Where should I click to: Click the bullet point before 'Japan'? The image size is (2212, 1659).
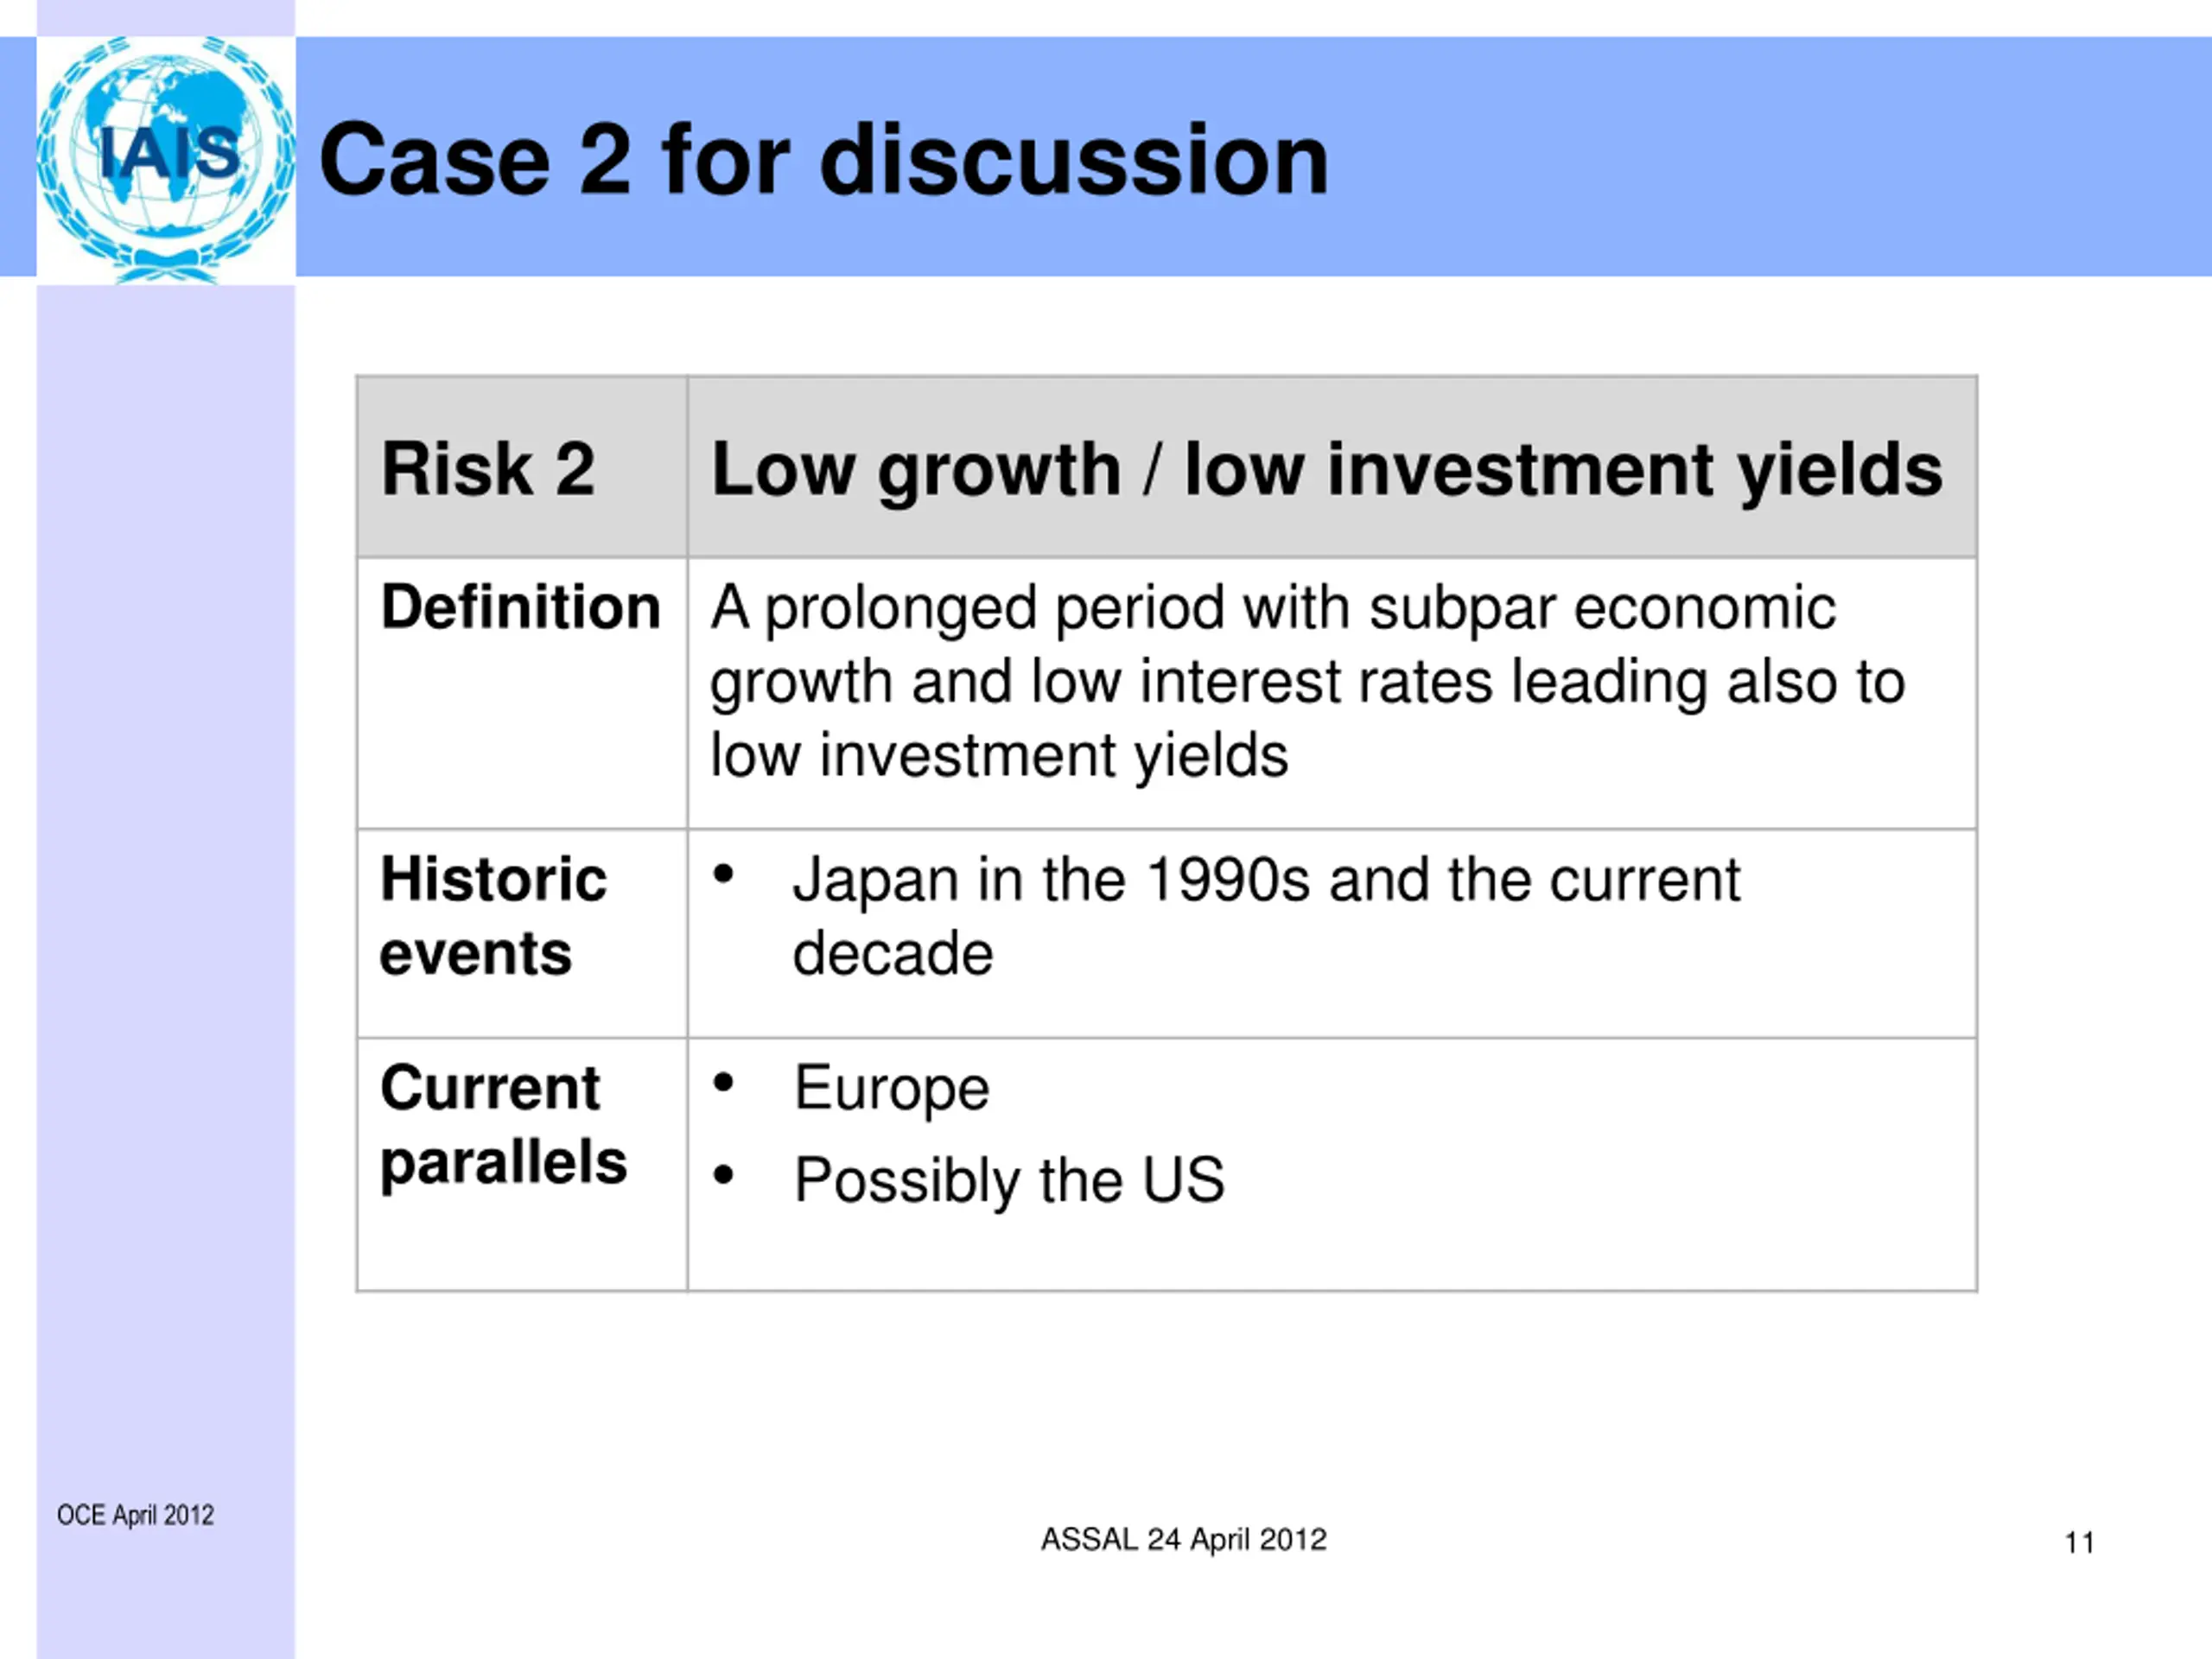pos(724,875)
